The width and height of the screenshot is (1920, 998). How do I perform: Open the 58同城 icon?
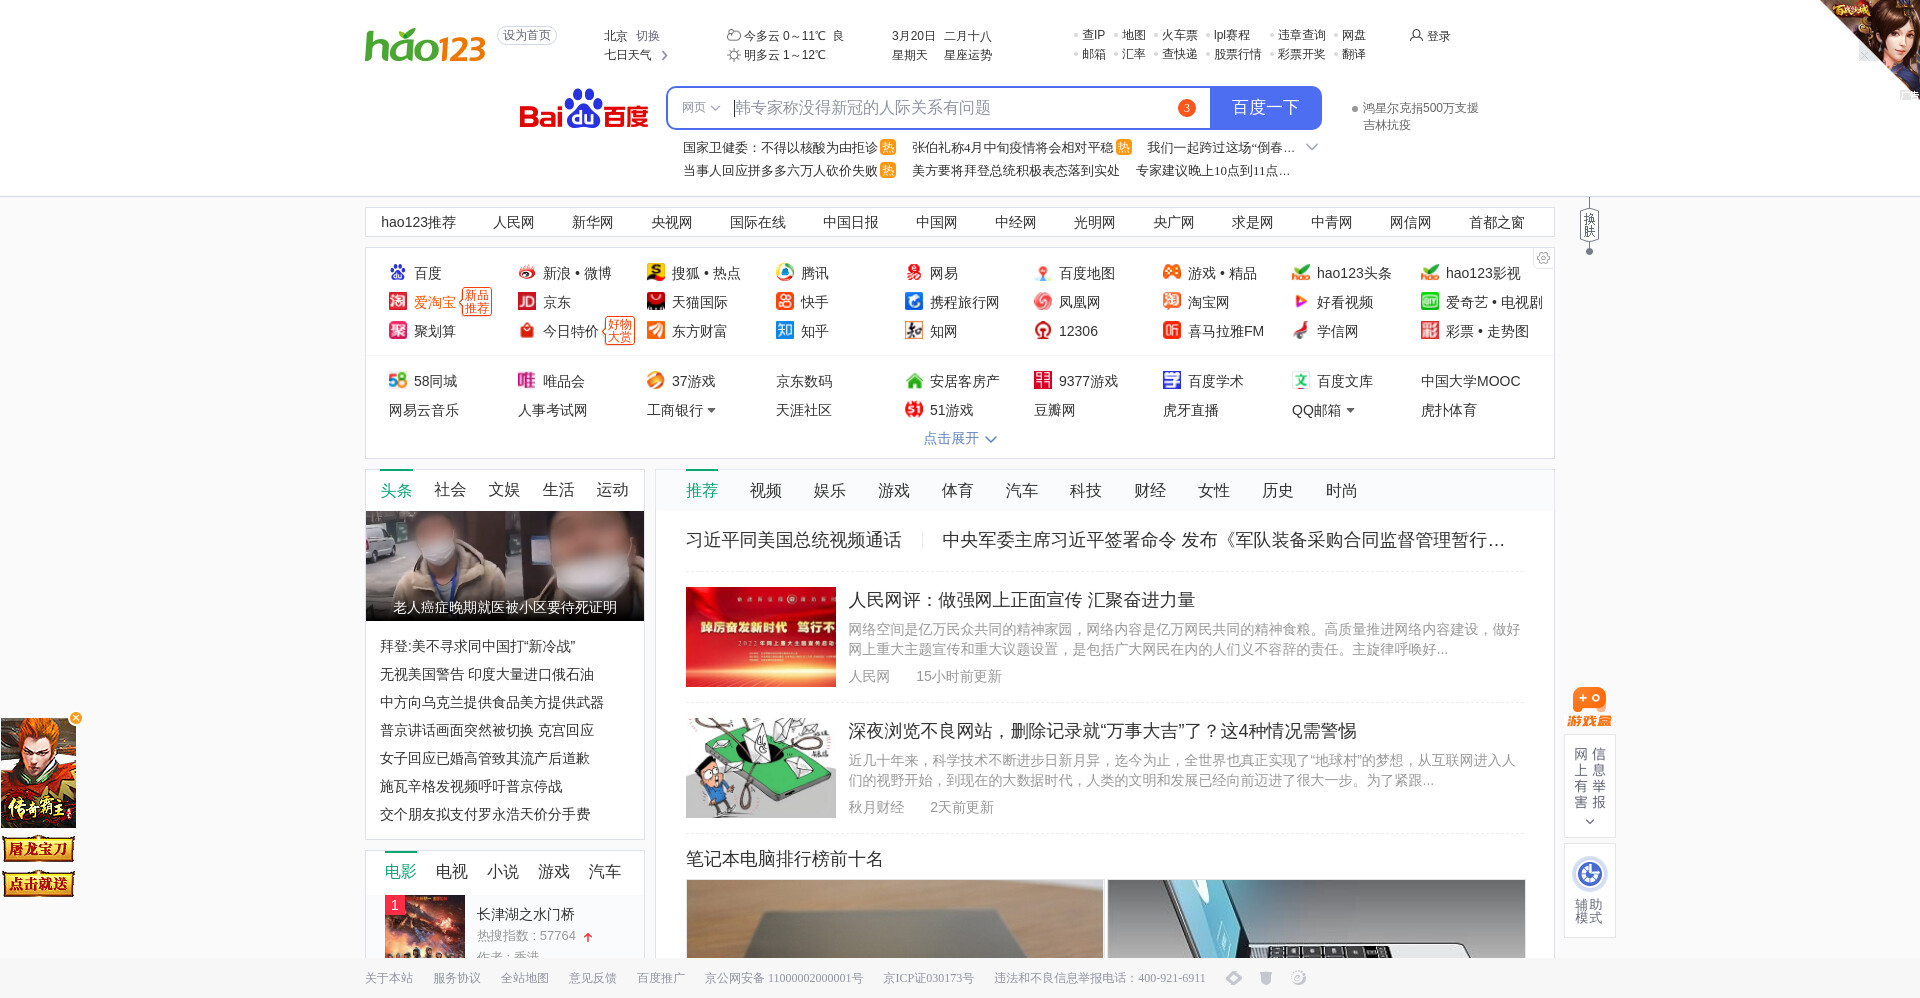click(398, 381)
